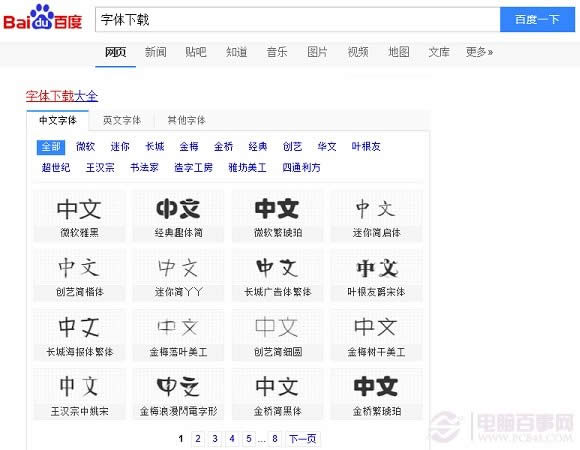Filter fonts by 创艺
Viewport: 580px width, 450px height.
(292, 147)
